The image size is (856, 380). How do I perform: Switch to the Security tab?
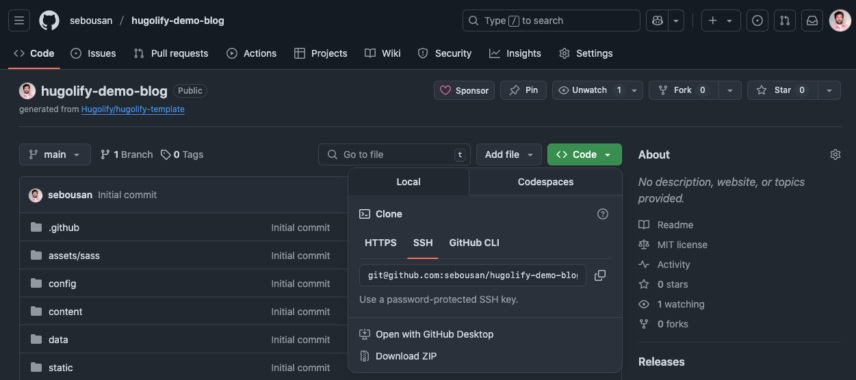[x=444, y=54]
